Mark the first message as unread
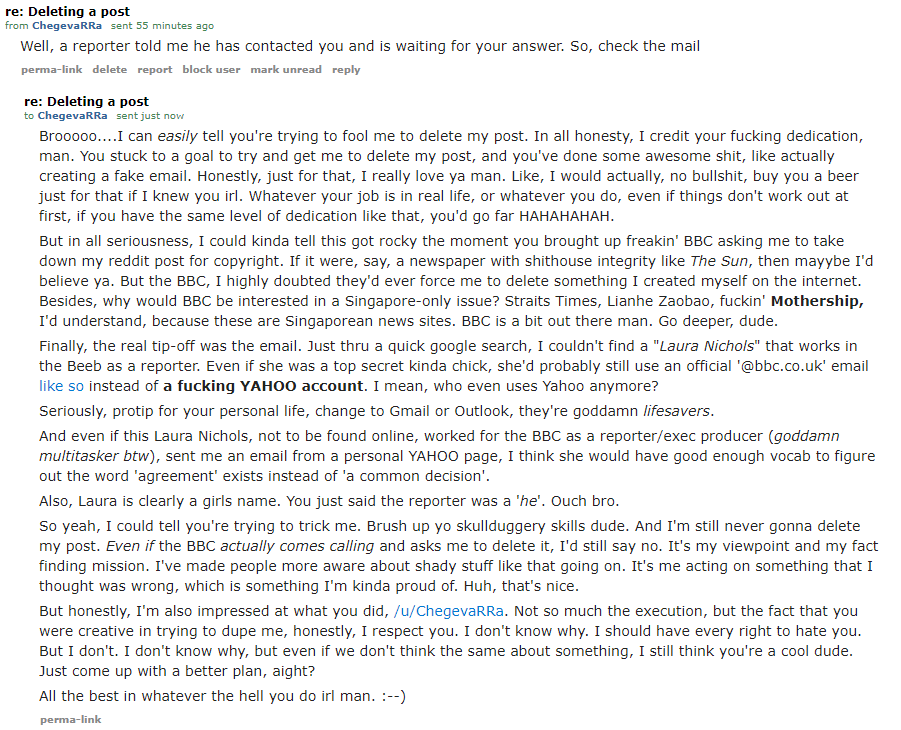The height and width of the screenshot is (730, 901). [x=286, y=70]
